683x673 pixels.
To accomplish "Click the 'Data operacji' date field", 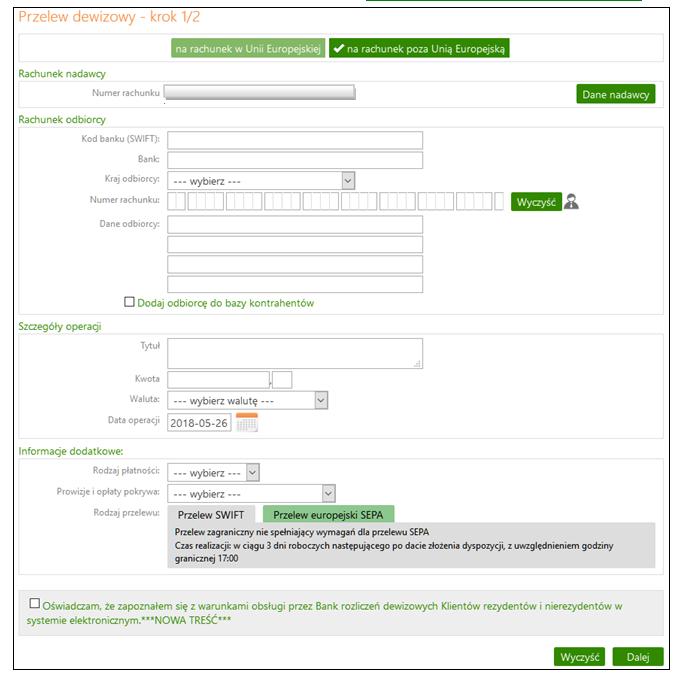I will tap(199, 423).
